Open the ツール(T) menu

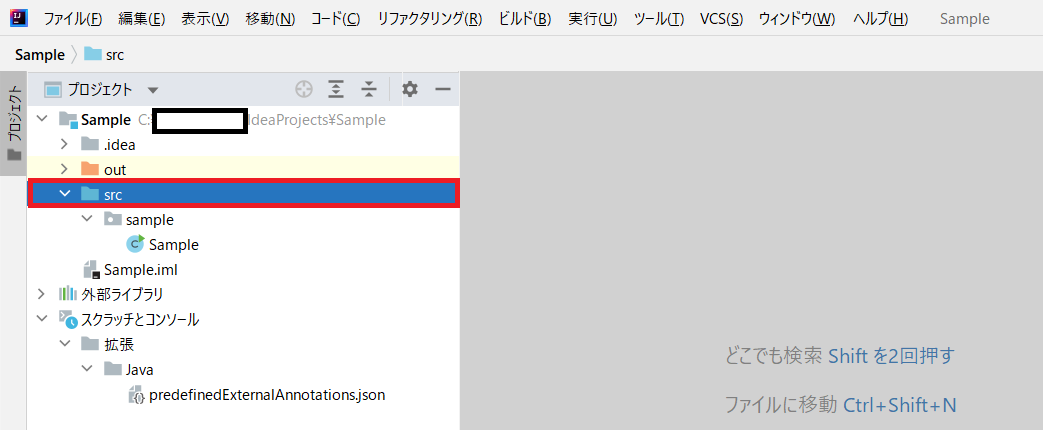659,19
